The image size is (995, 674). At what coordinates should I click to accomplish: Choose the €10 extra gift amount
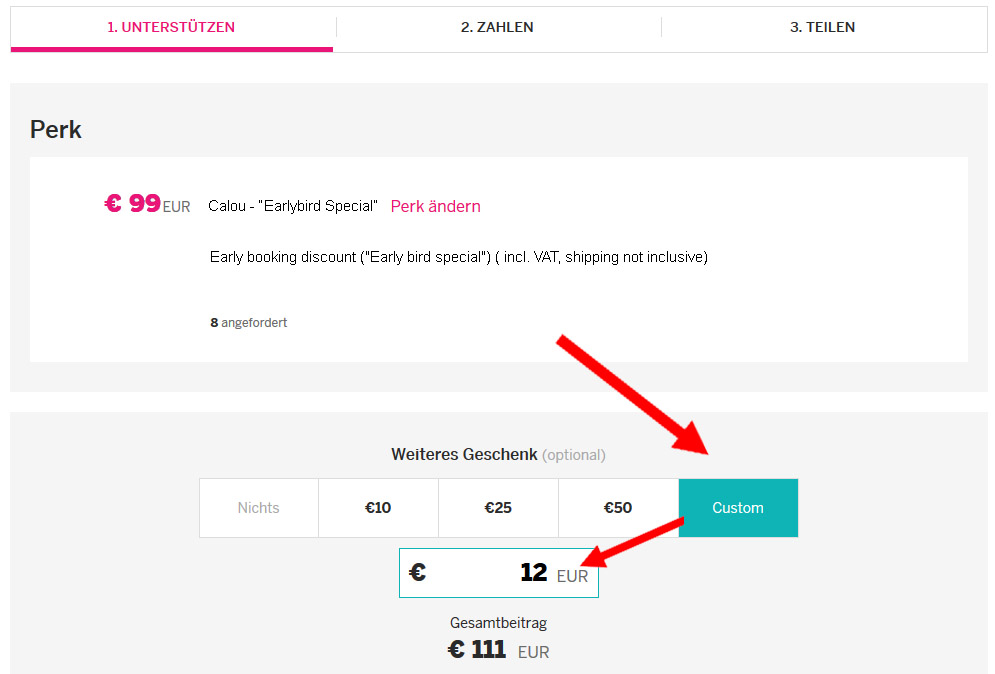pos(378,508)
